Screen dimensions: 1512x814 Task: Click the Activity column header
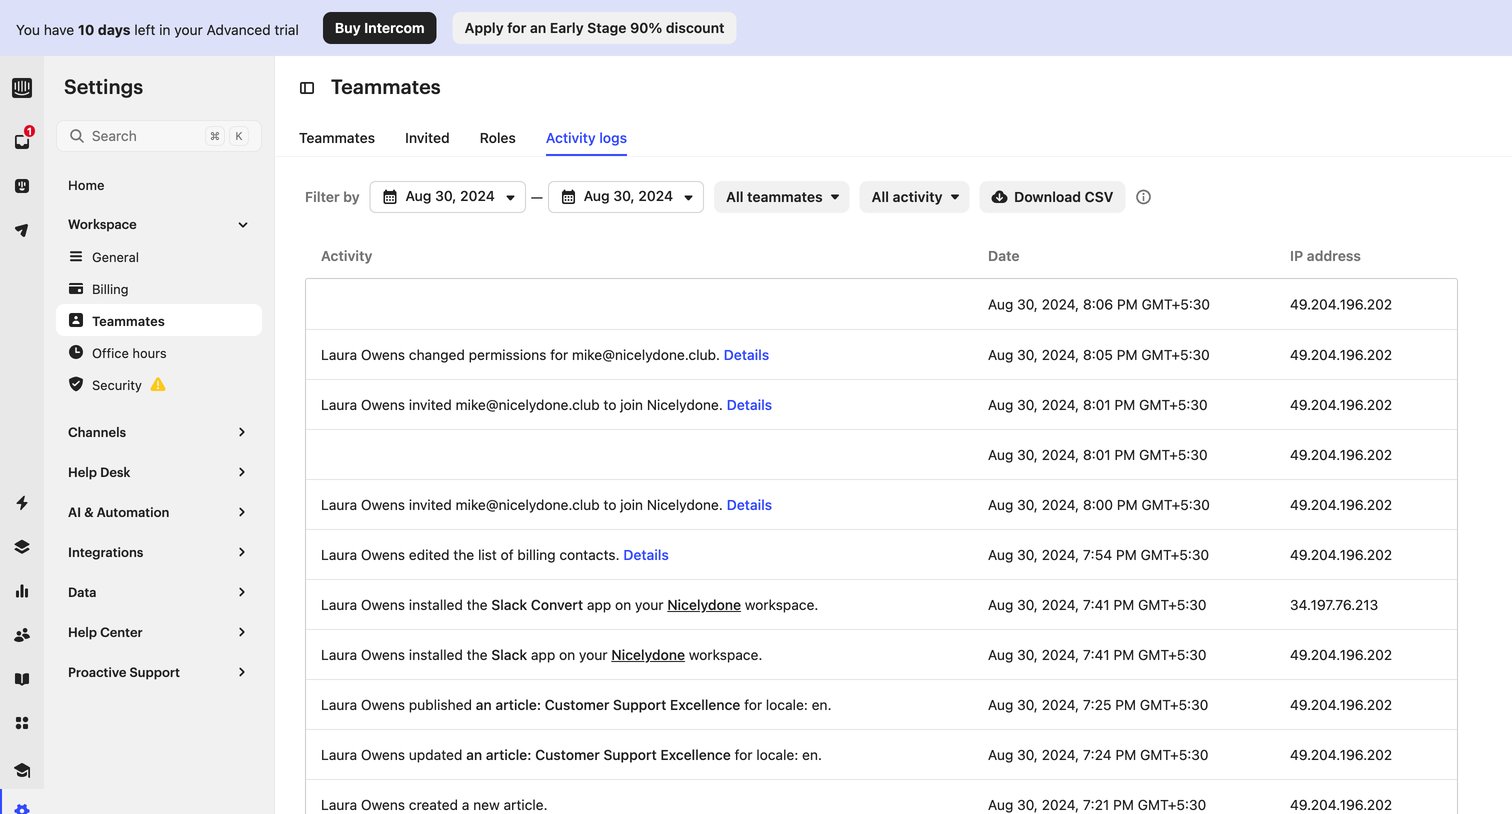click(346, 256)
